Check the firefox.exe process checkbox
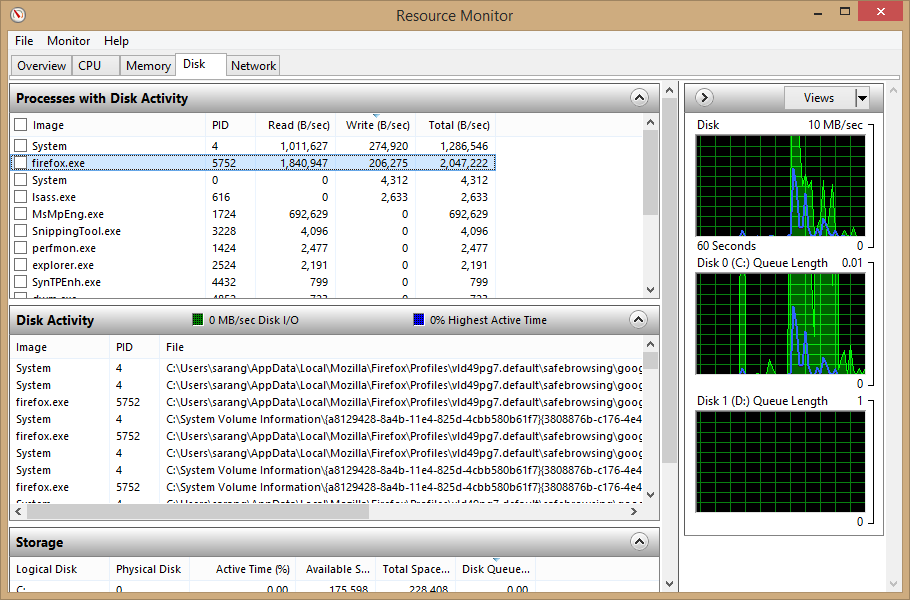This screenshot has height=600, width=910. pyautogui.click(x=20, y=162)
